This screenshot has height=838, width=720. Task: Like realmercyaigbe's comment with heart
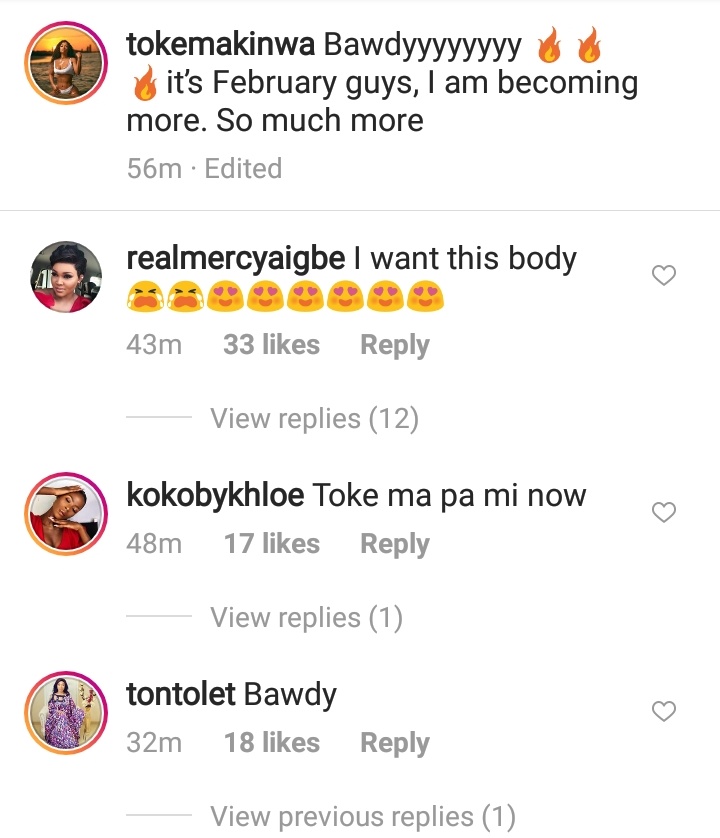click(664, 276)
